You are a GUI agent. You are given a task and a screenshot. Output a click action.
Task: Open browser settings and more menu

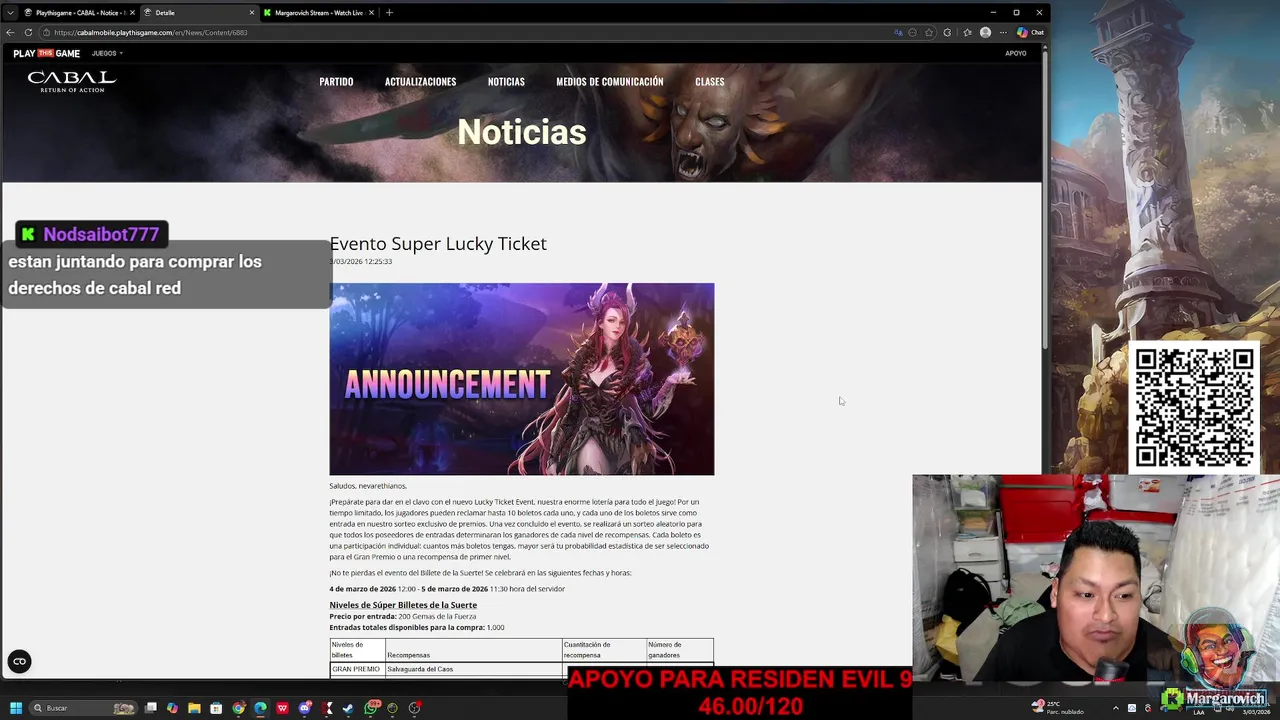point(1003,32)
